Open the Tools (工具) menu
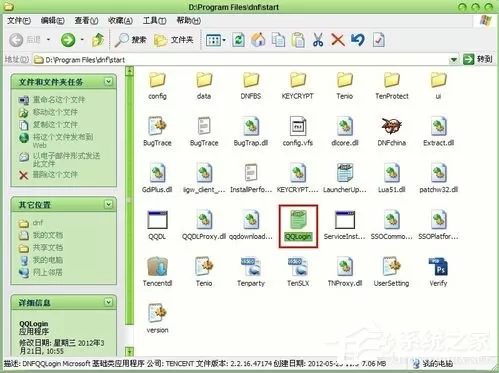The image size is (499, 373). [x=154, y=21]
